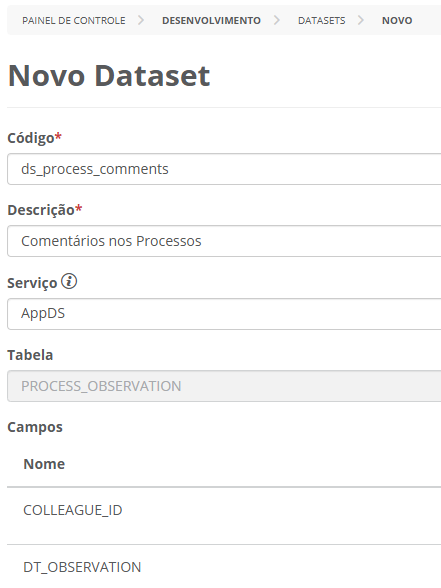Click the Serviço info icon

tap(69, 281)
